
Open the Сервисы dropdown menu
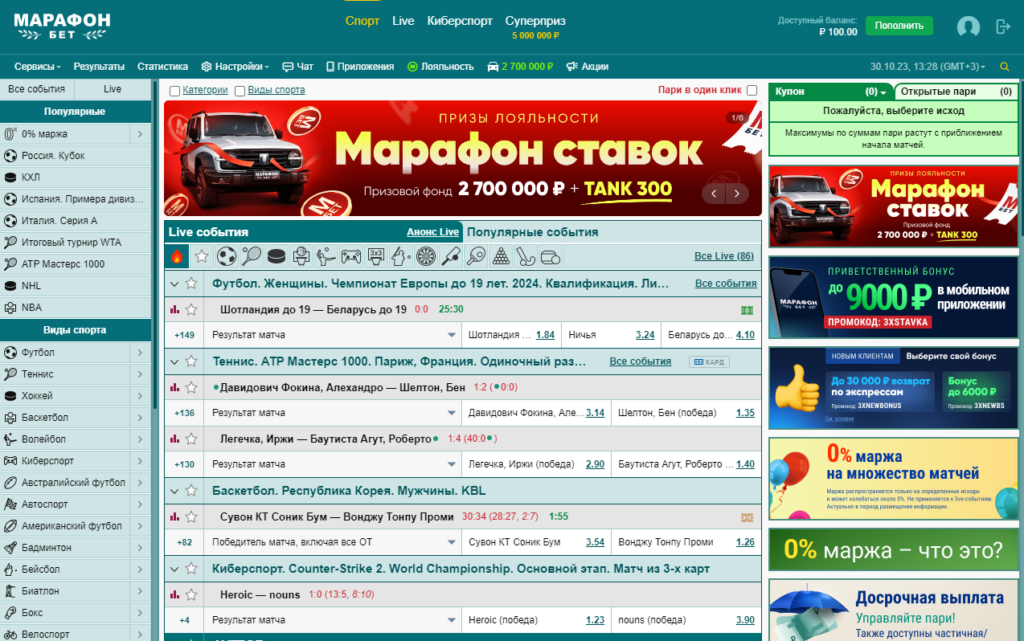point(37,67)
